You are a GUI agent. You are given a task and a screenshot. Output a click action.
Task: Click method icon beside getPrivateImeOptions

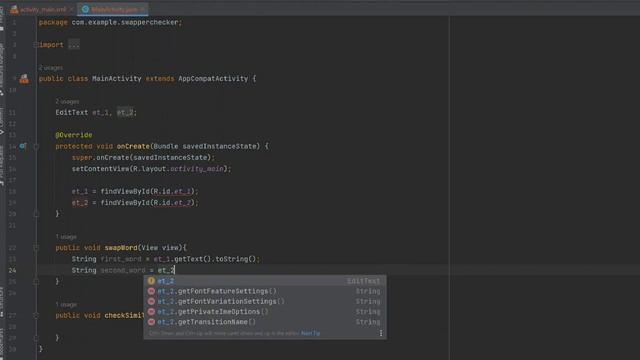(x=151, y=311)
